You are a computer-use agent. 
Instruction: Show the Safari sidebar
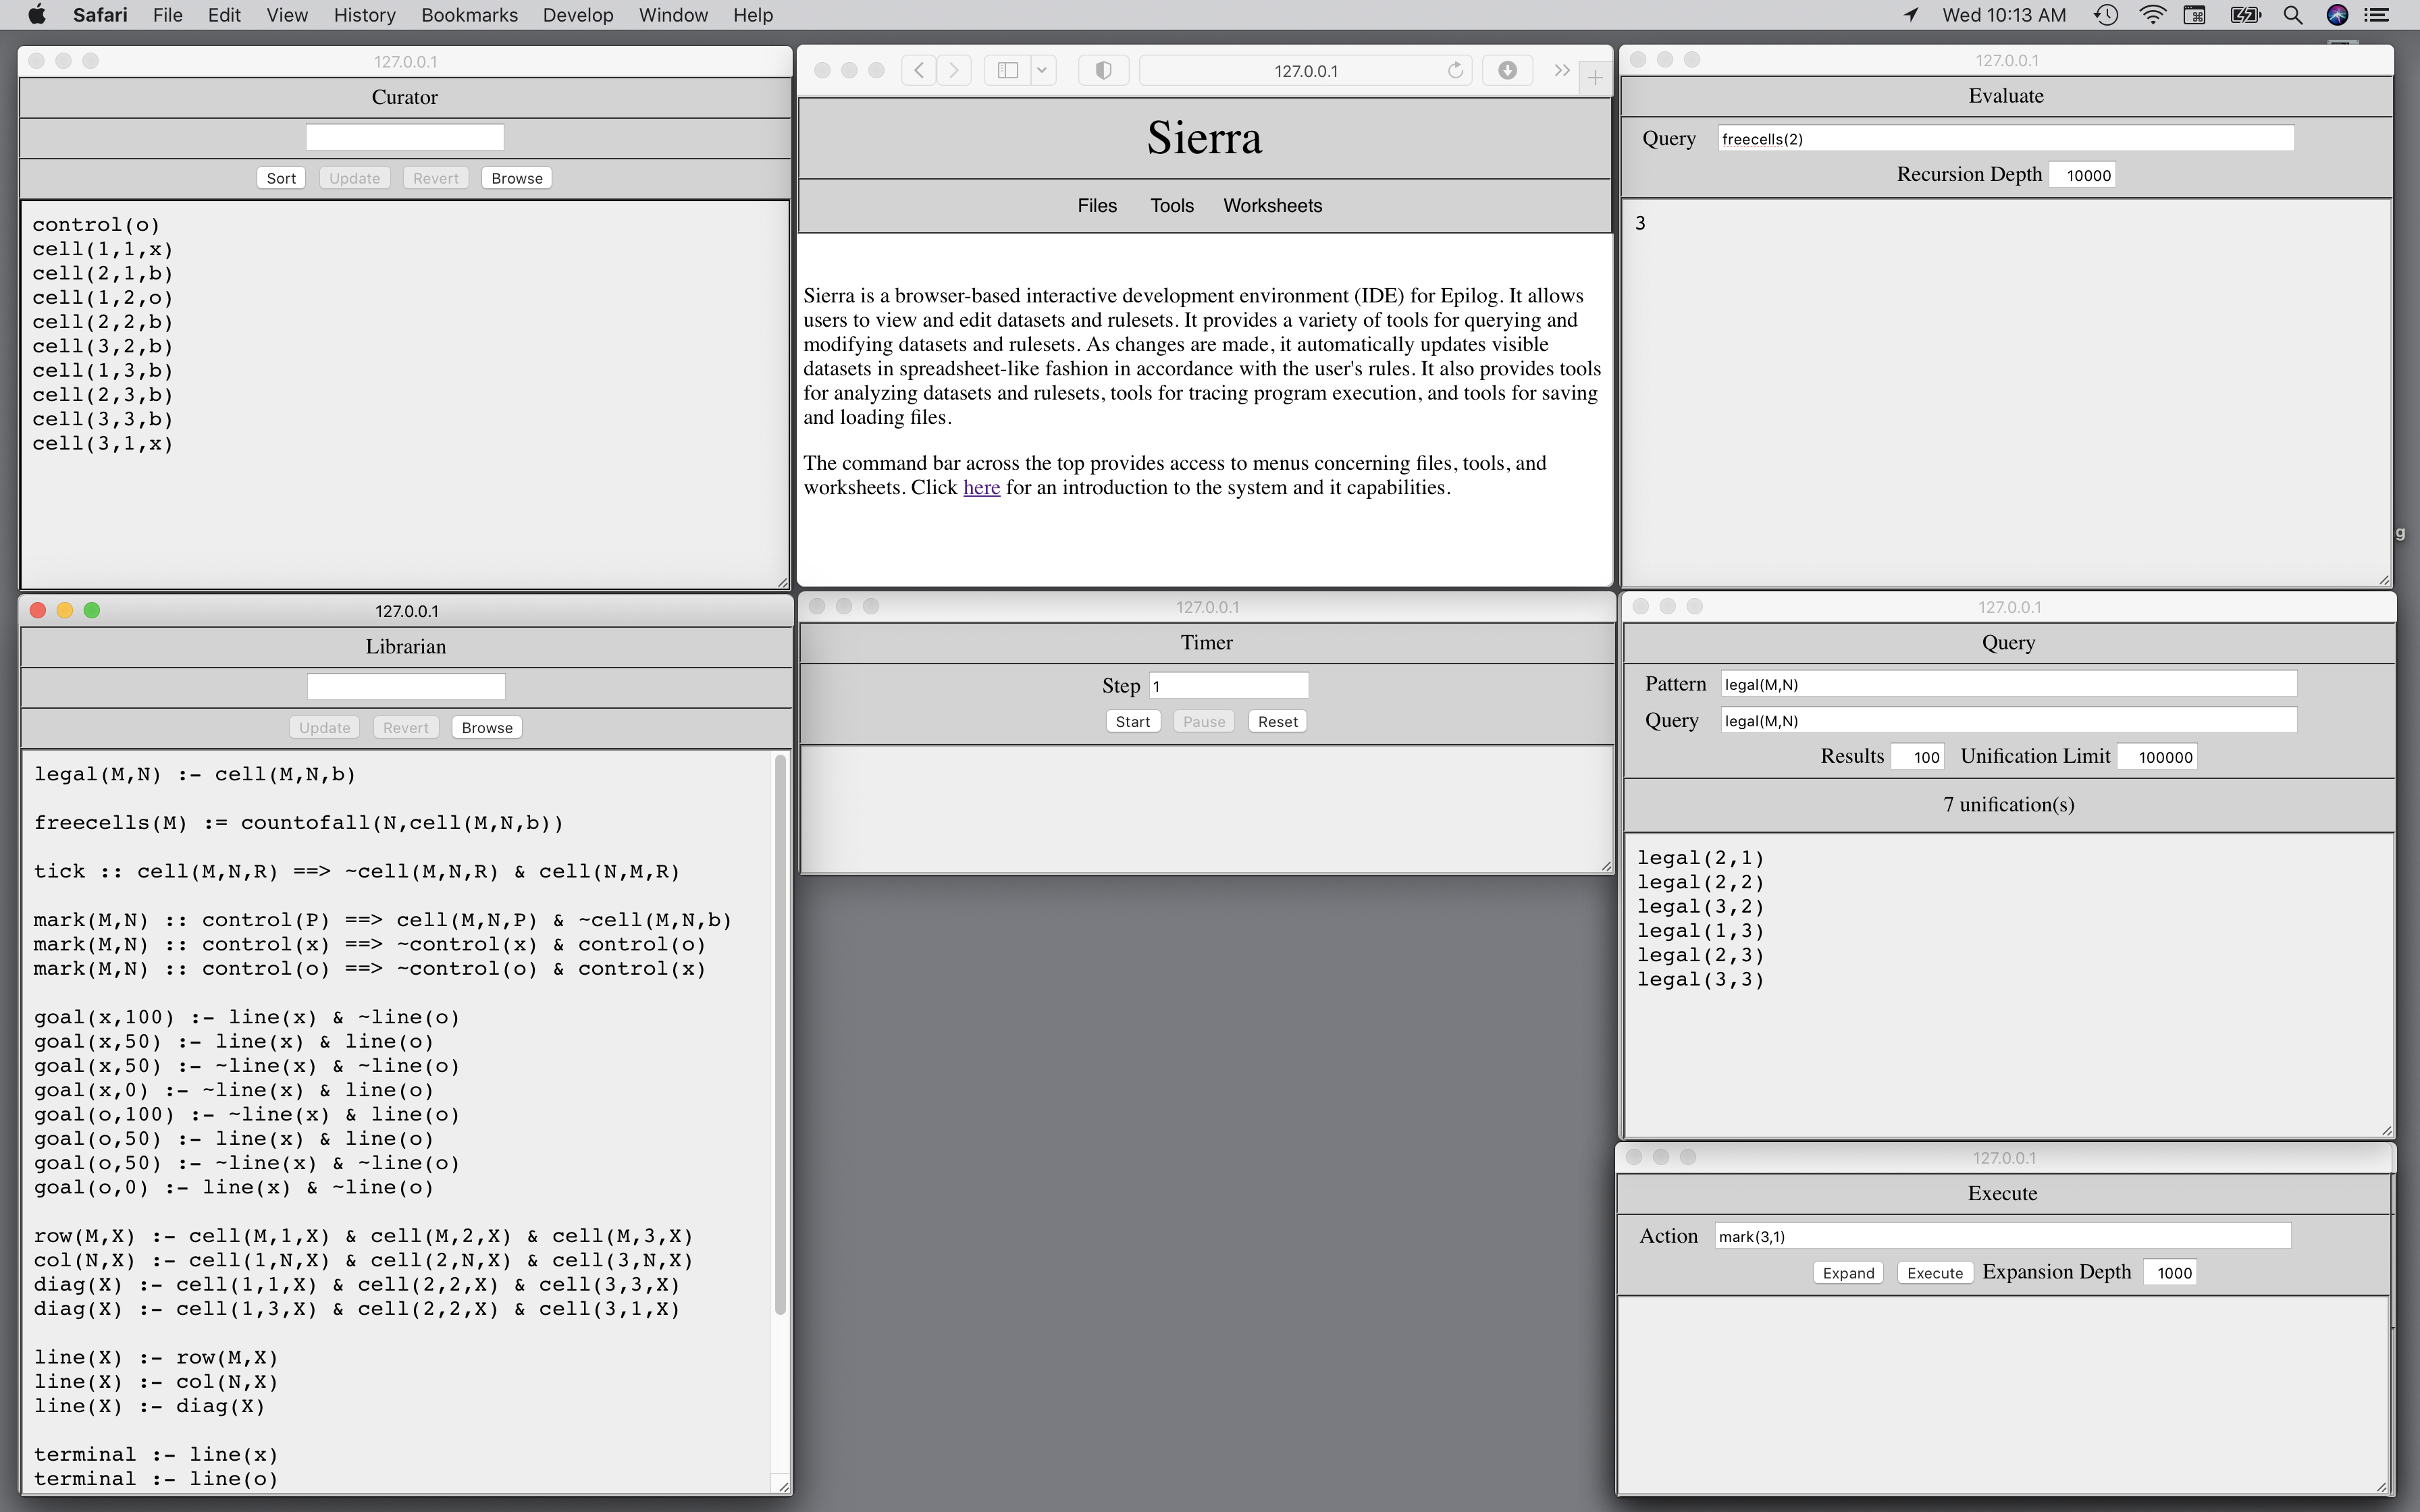(x=1008, y=70)
